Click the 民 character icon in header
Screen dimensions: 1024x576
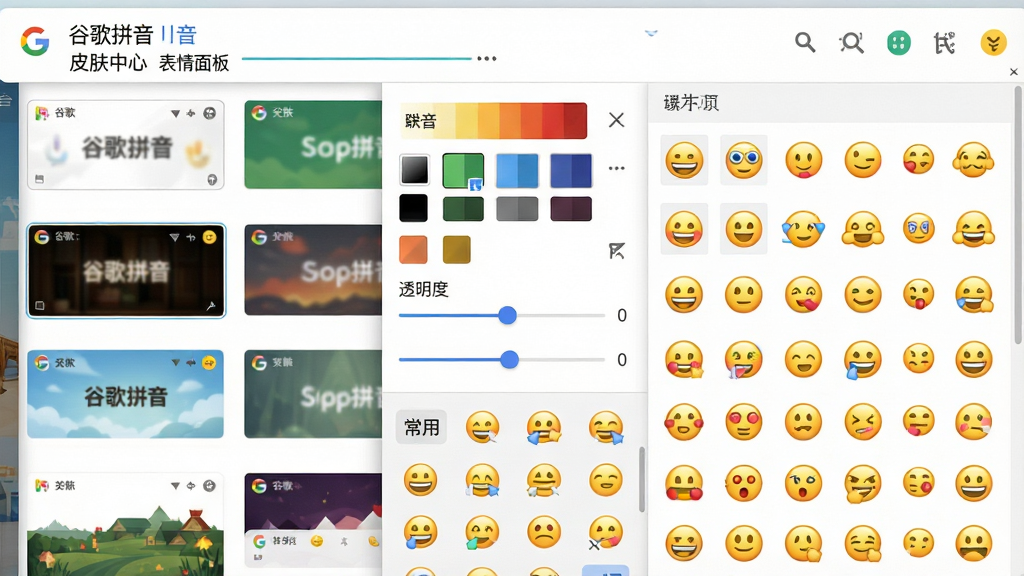click(945, 43)
